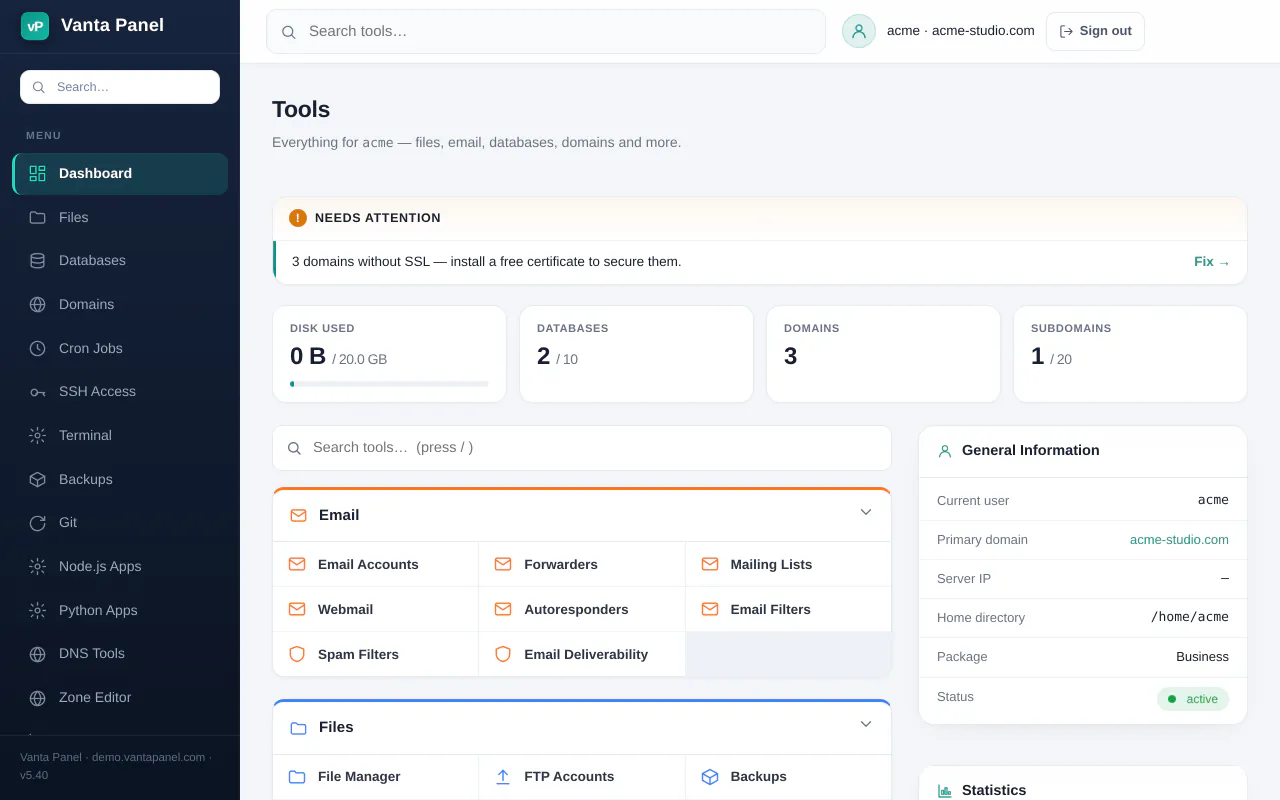The height and width of the screenshot is (800, 1280).
Task: Click the FTP Accounts upload icon
Action: coord(503,776)
